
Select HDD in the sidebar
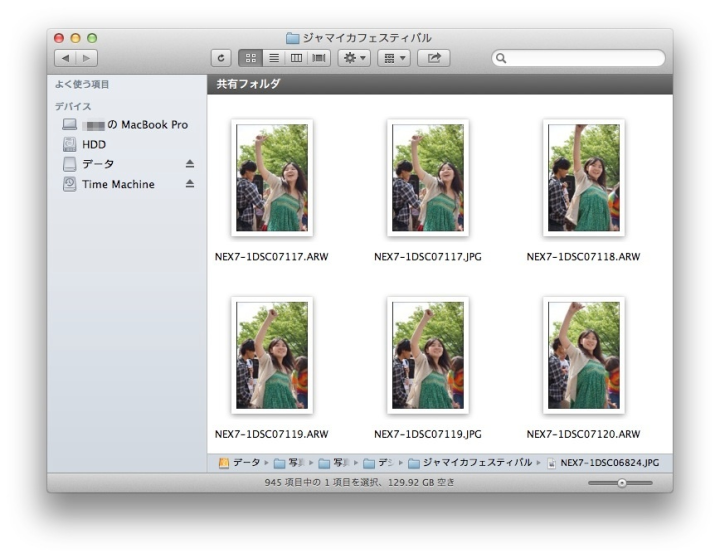tap(93, 144)
